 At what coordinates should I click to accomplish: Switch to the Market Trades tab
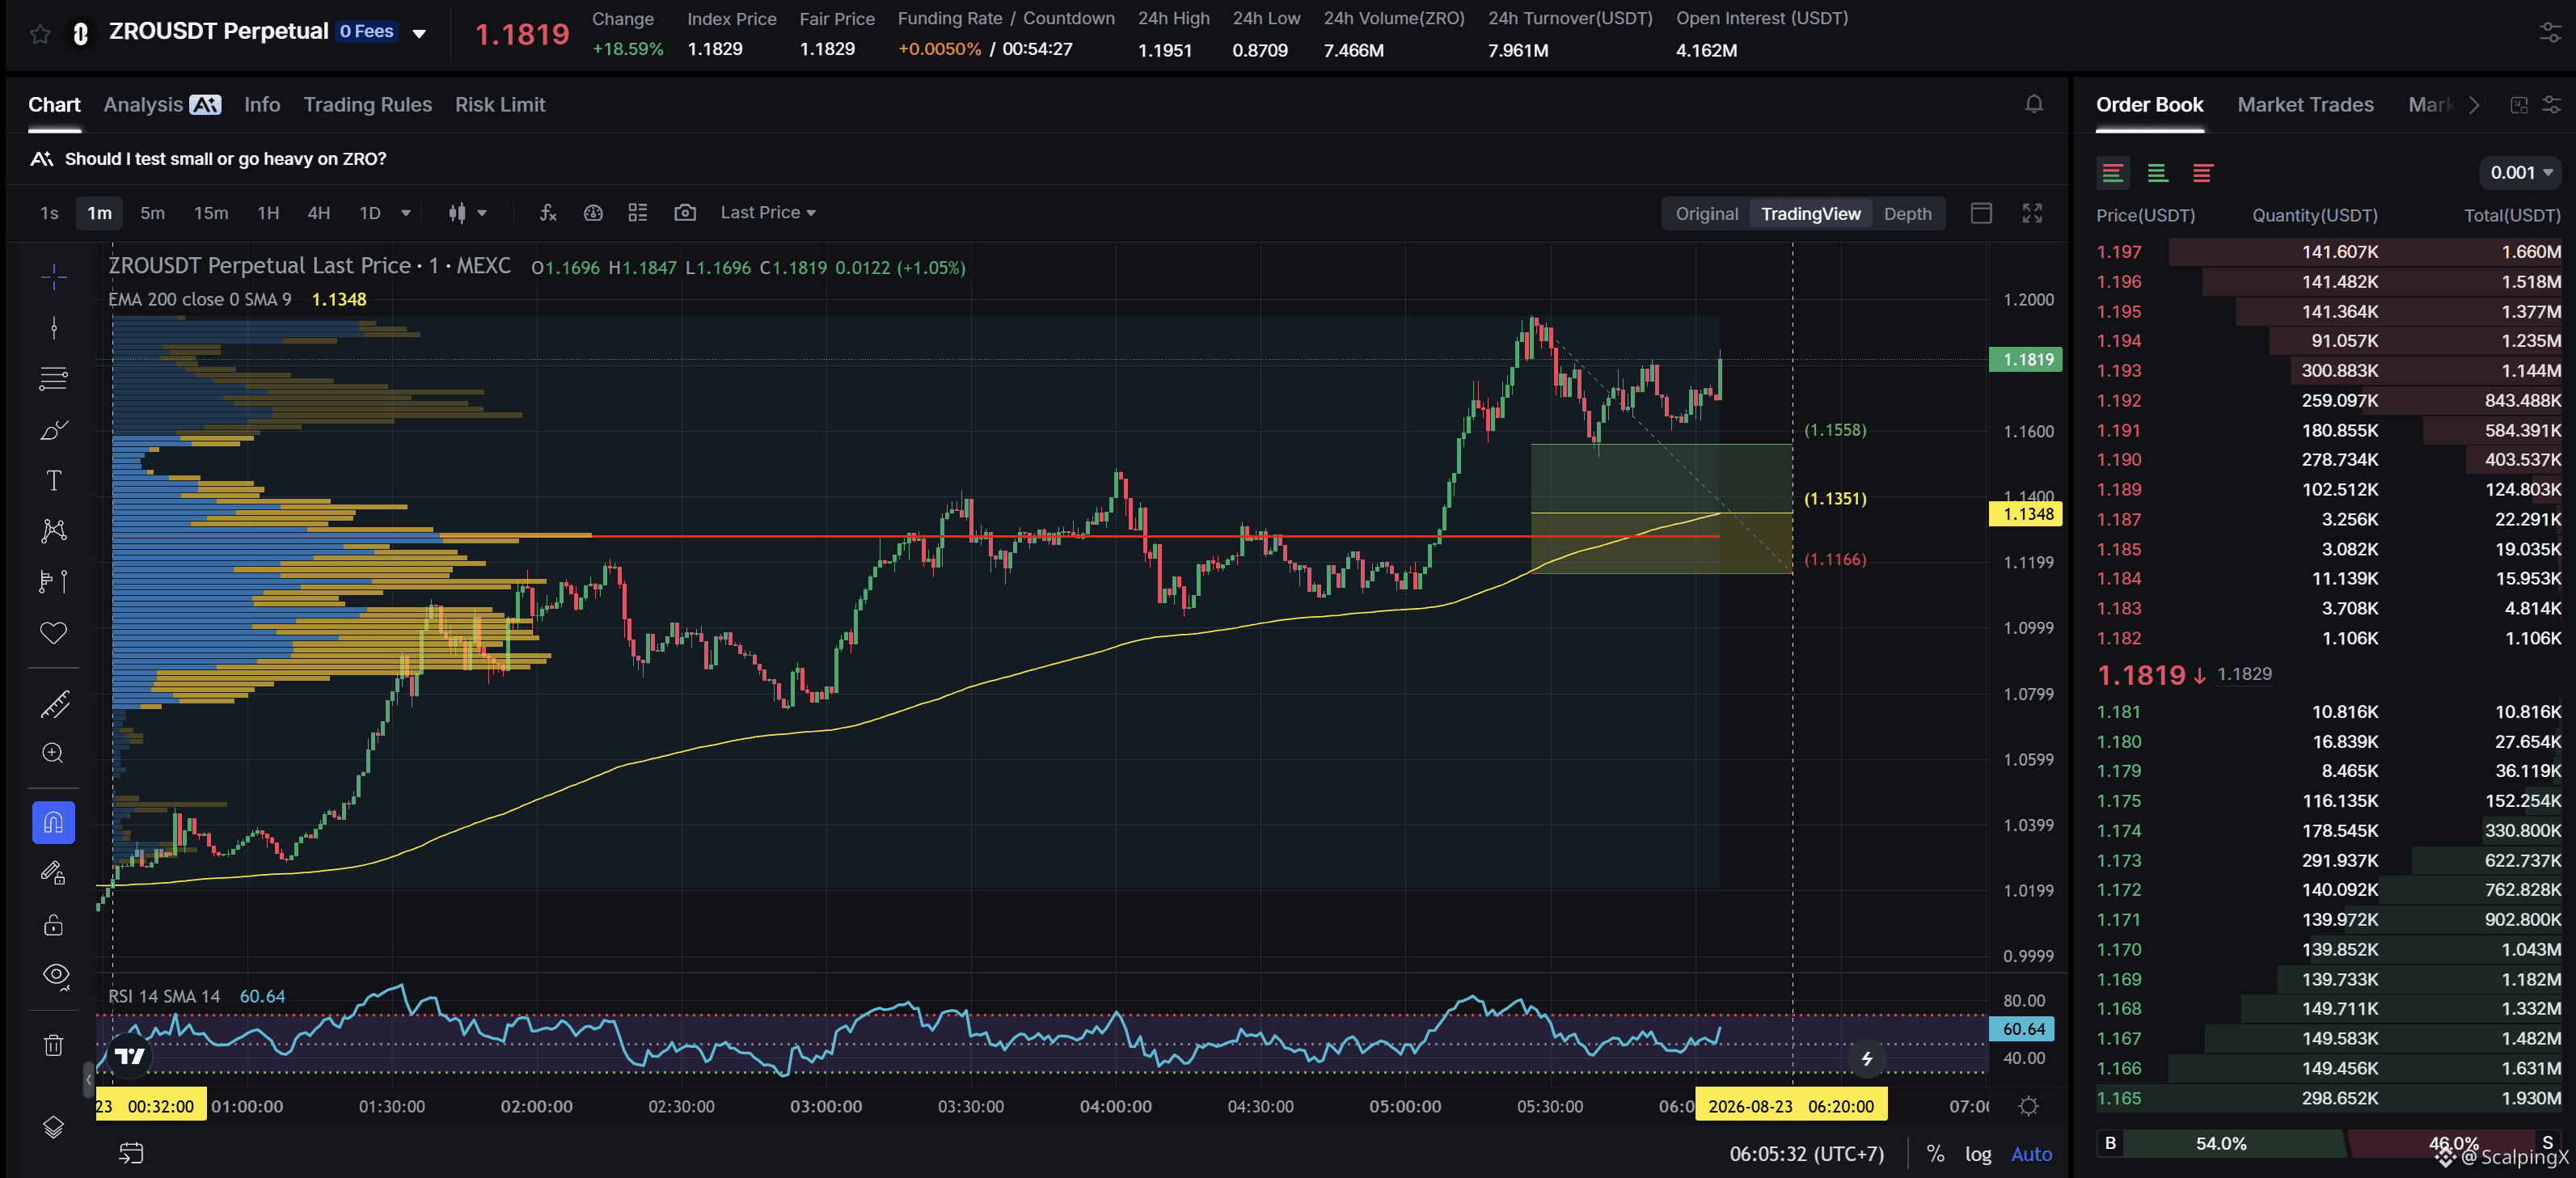pos(2305,104)
